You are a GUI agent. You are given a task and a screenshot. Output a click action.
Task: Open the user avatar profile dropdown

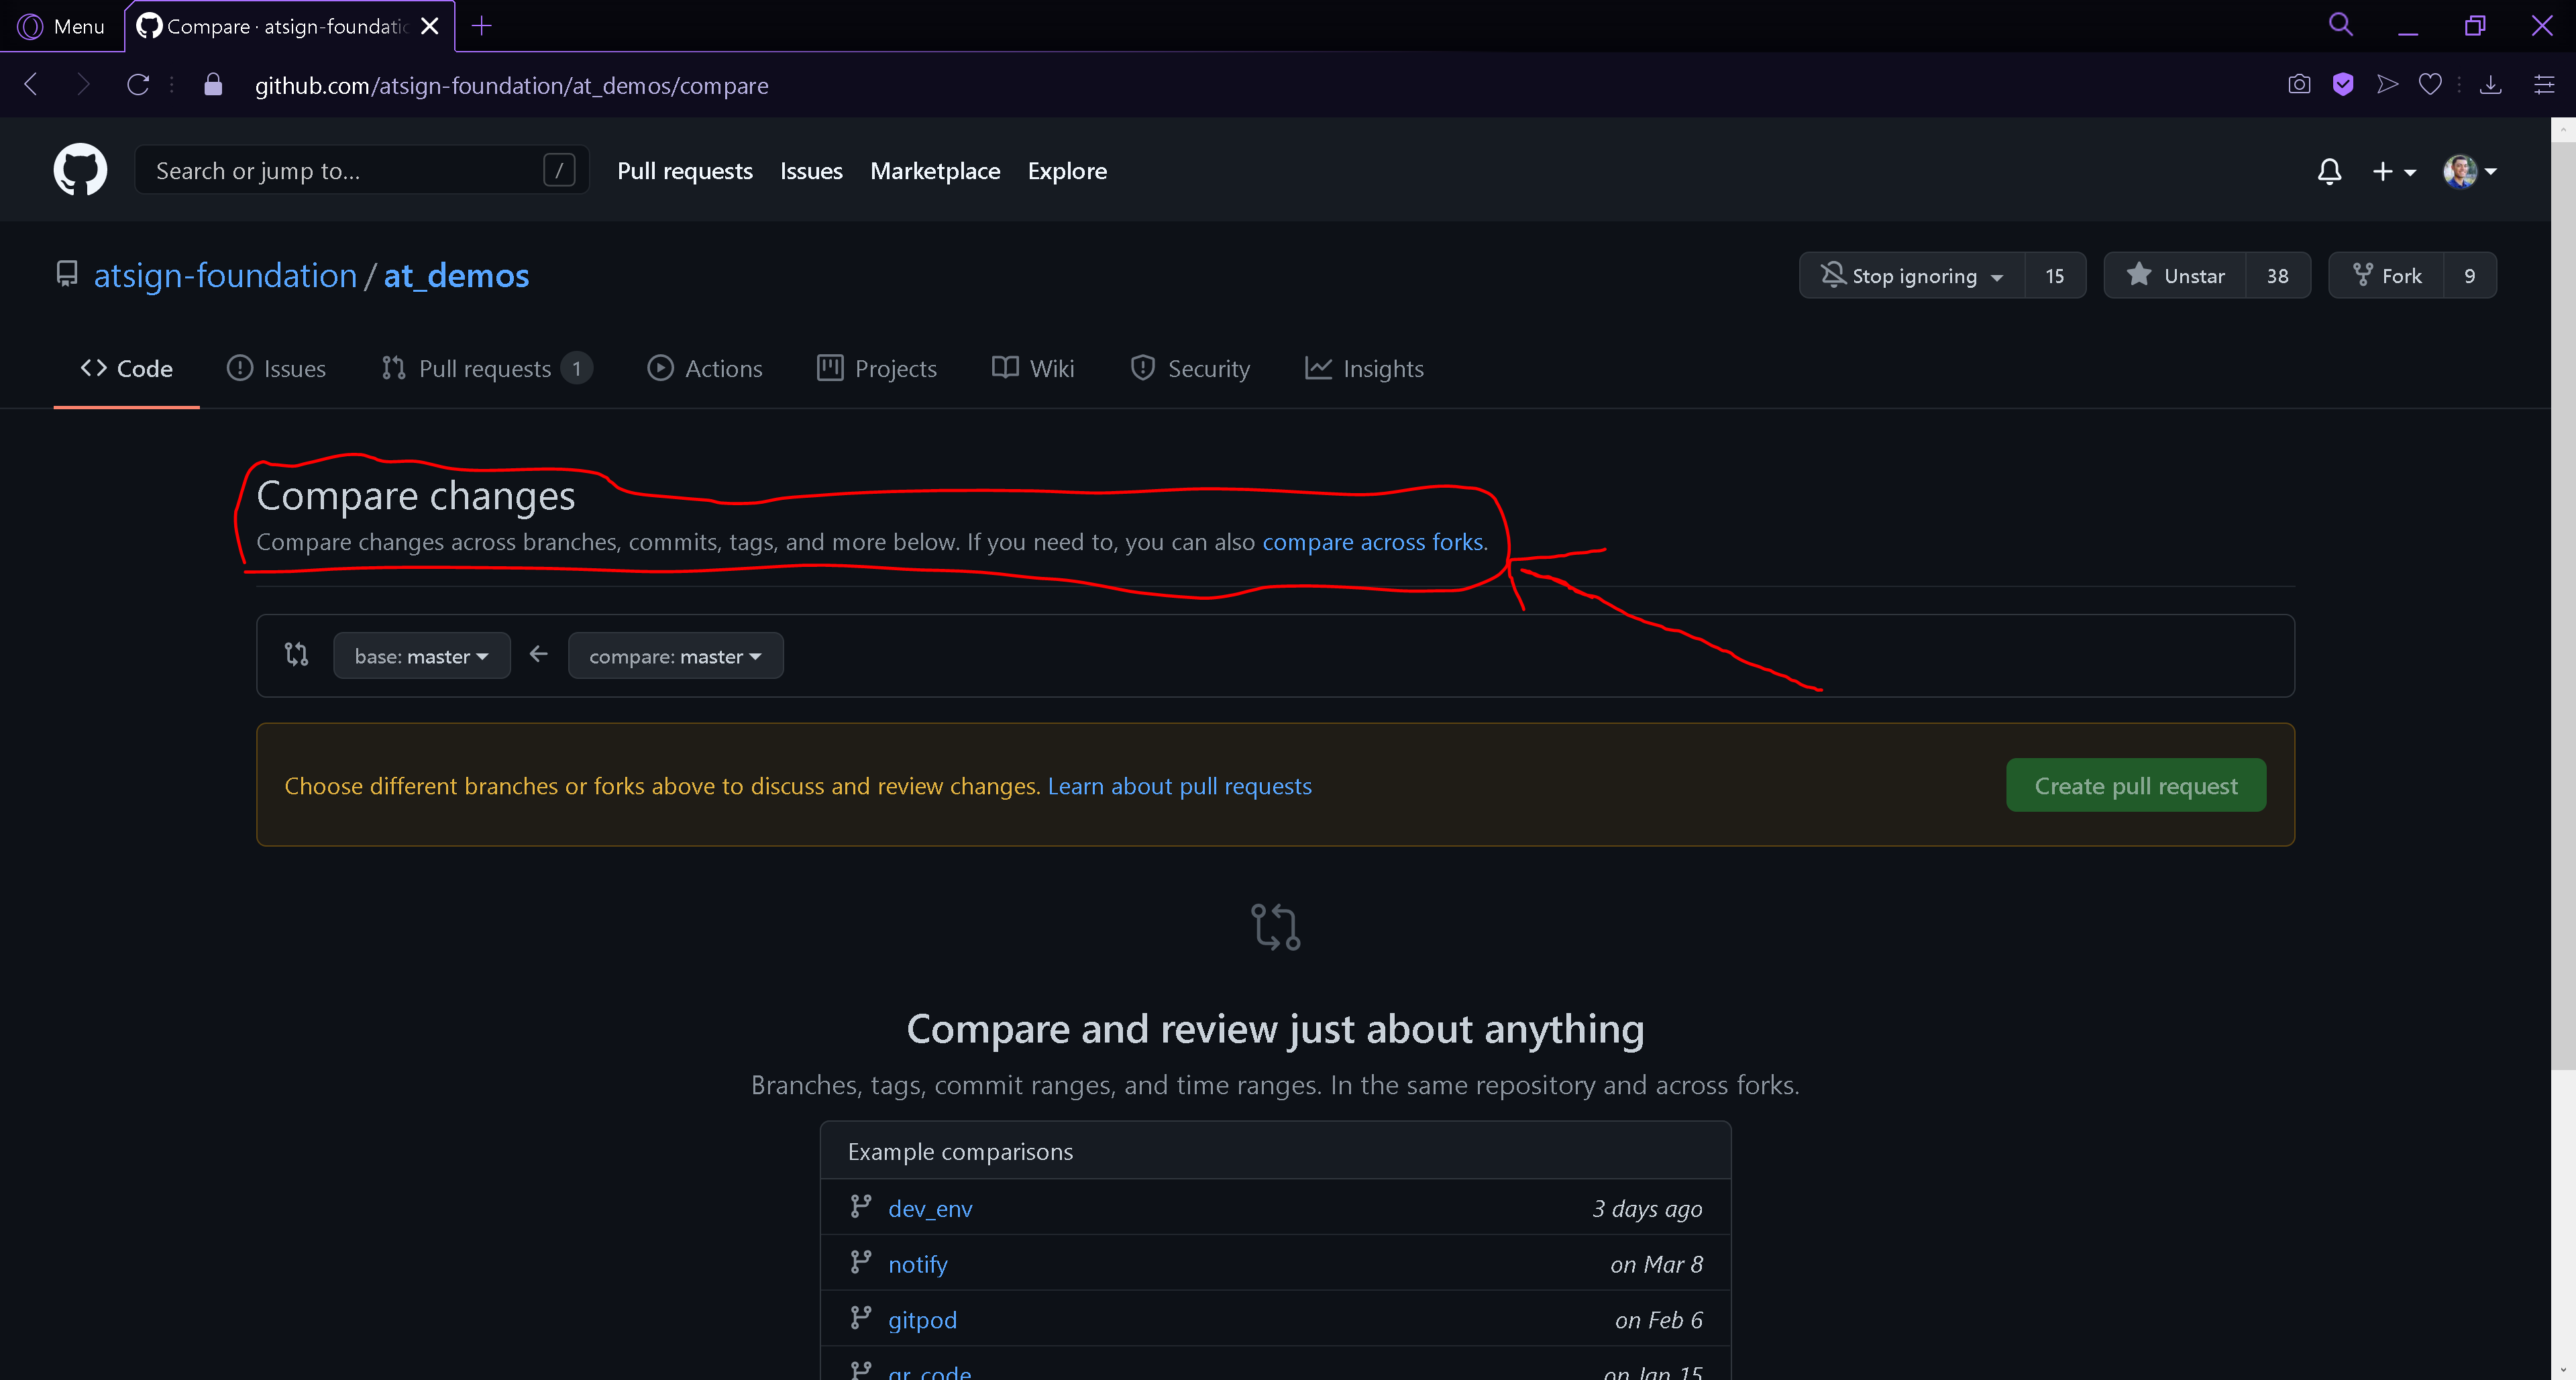pyautogui.click(x=2470, y=172)
